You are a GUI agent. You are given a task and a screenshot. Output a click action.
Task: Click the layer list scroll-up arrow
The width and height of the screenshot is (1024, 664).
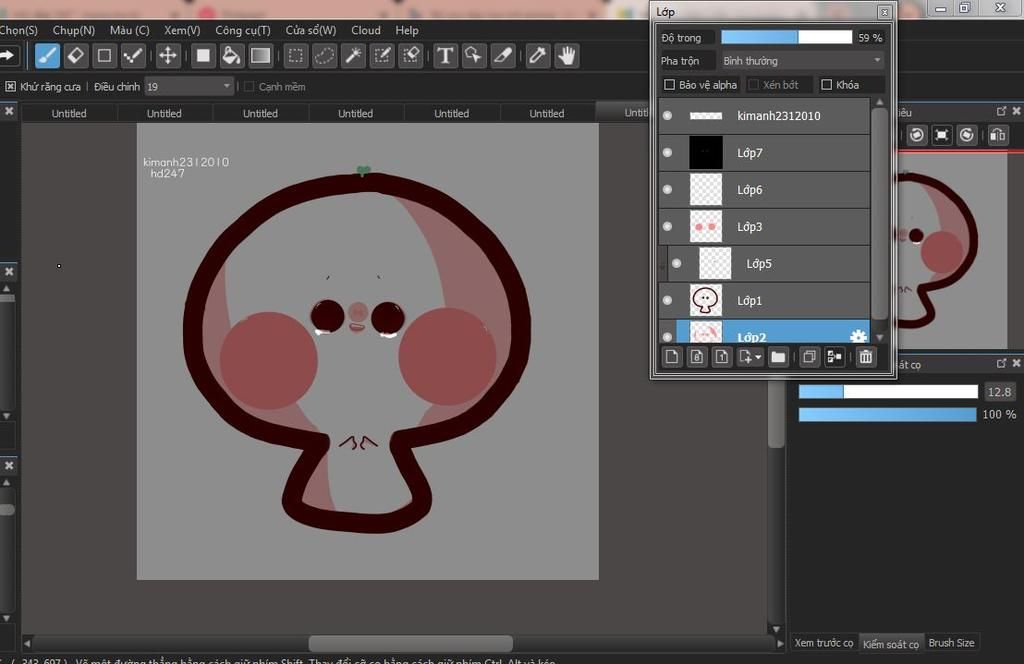[x=880, y=103]
